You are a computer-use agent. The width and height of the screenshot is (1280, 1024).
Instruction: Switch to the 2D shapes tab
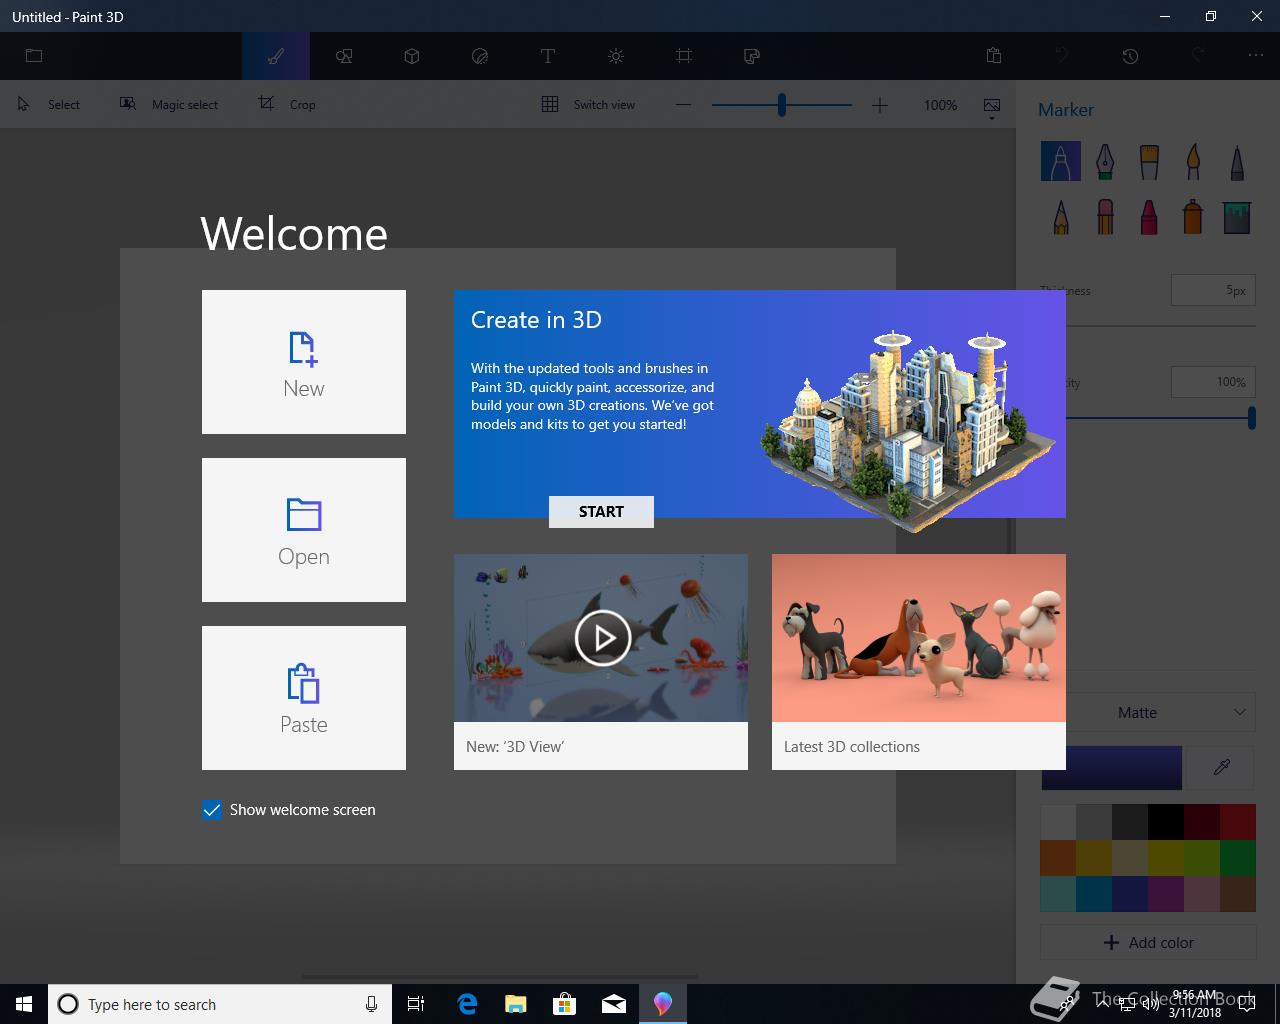pos(344,56)
